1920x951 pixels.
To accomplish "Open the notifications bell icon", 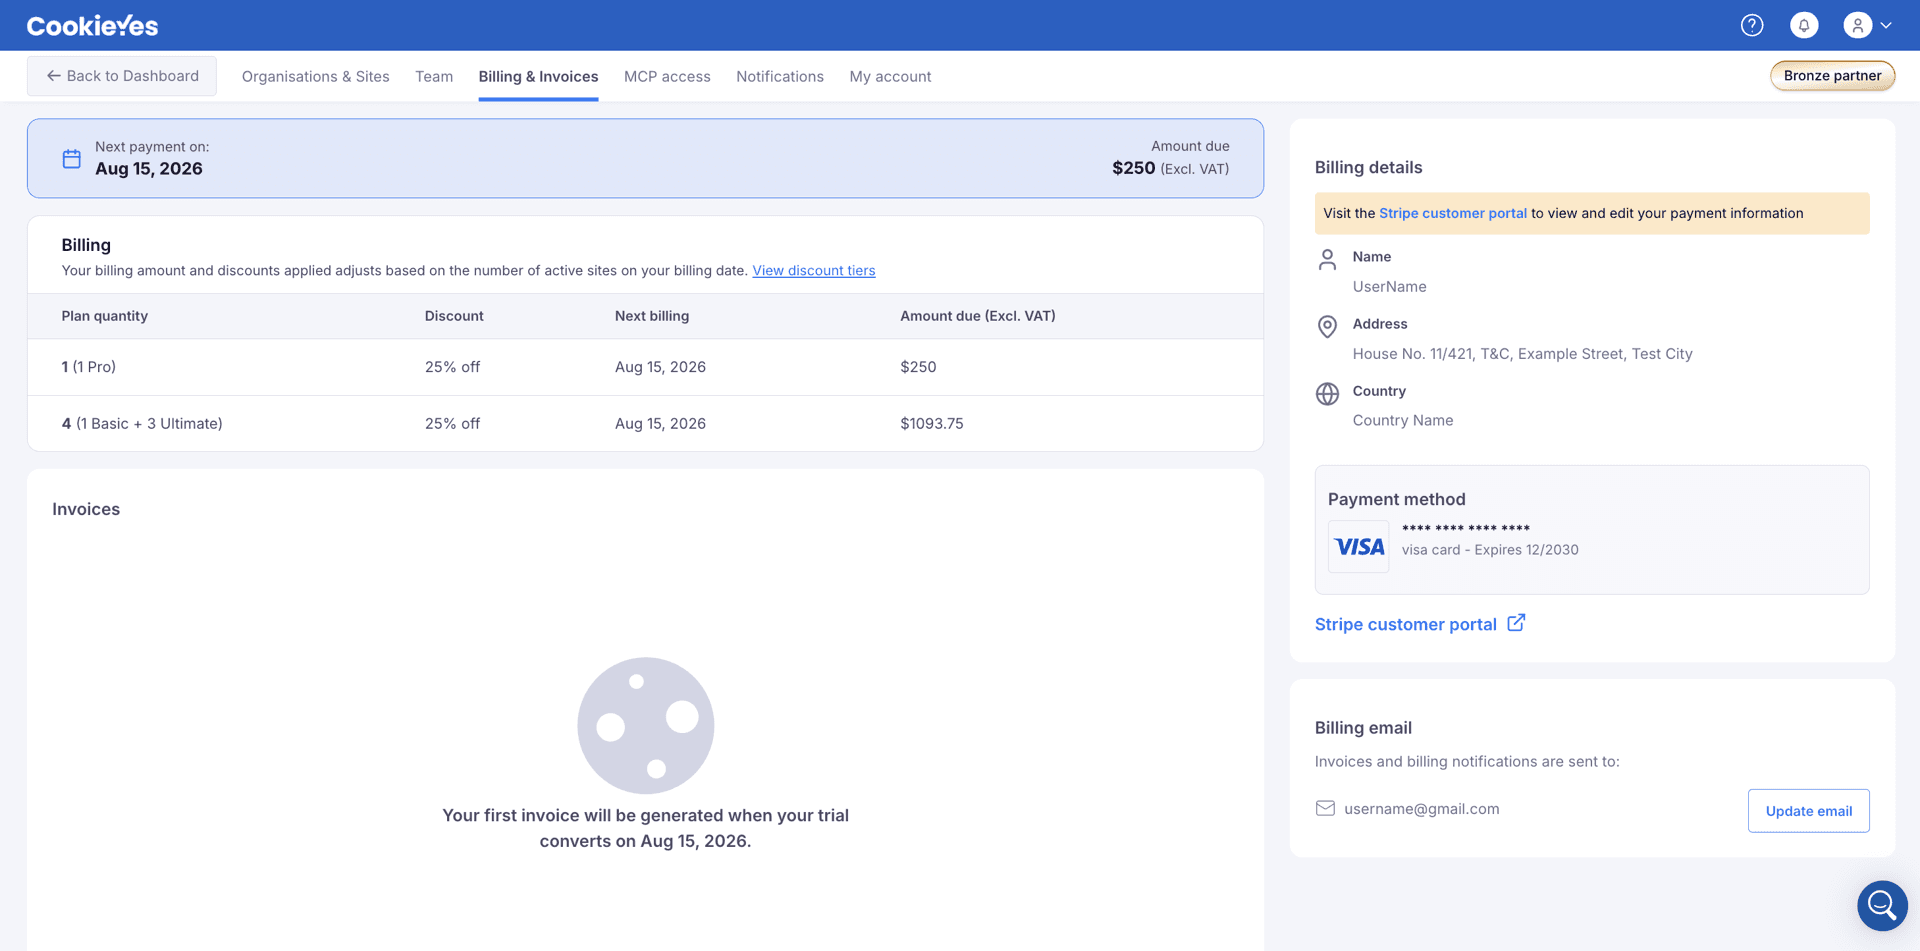I will [1804, 25].
